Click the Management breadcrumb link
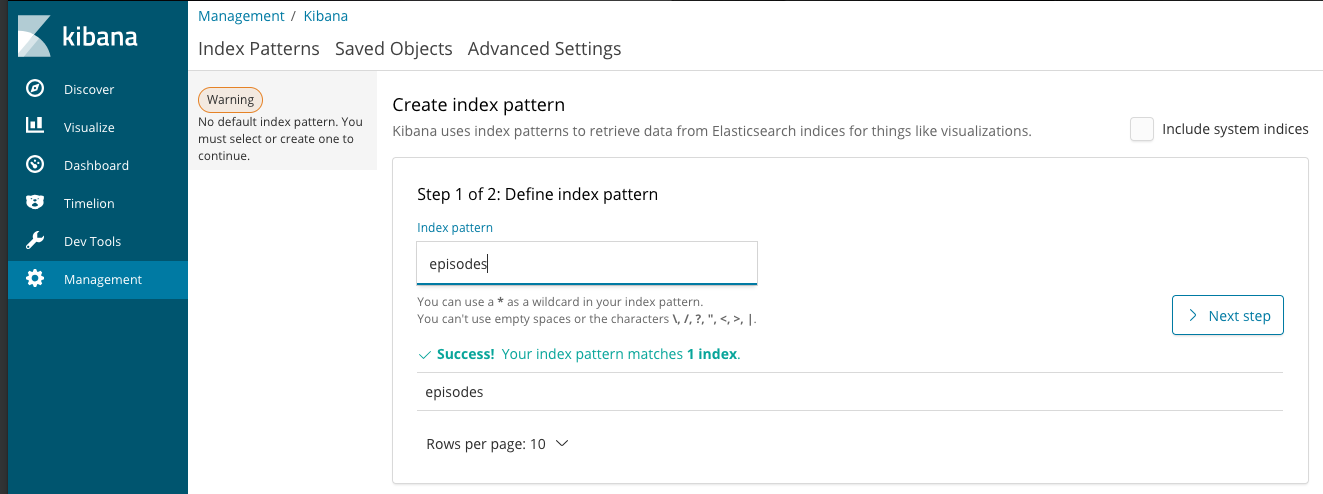Screen dimensions: 1323x494 [x=241, y=16]
